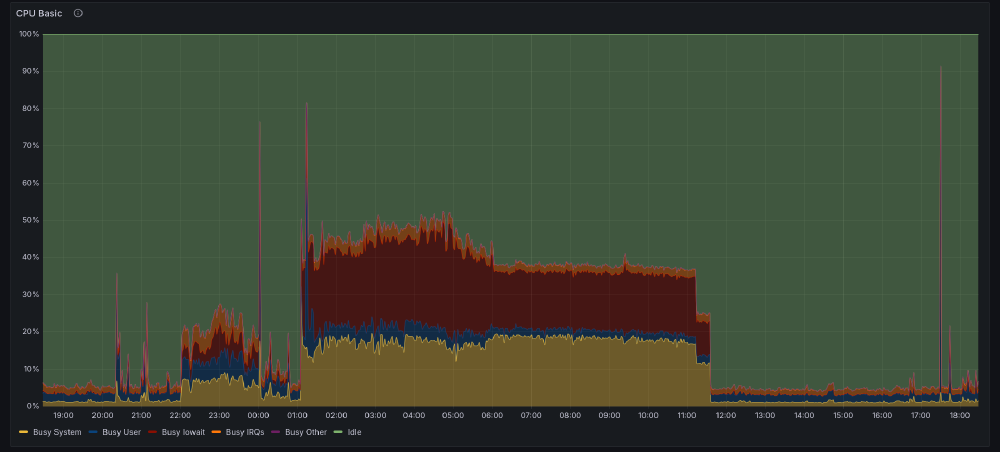
Task: Open the CPU Basic panel title menu
Action: click(x=39, y=13)
